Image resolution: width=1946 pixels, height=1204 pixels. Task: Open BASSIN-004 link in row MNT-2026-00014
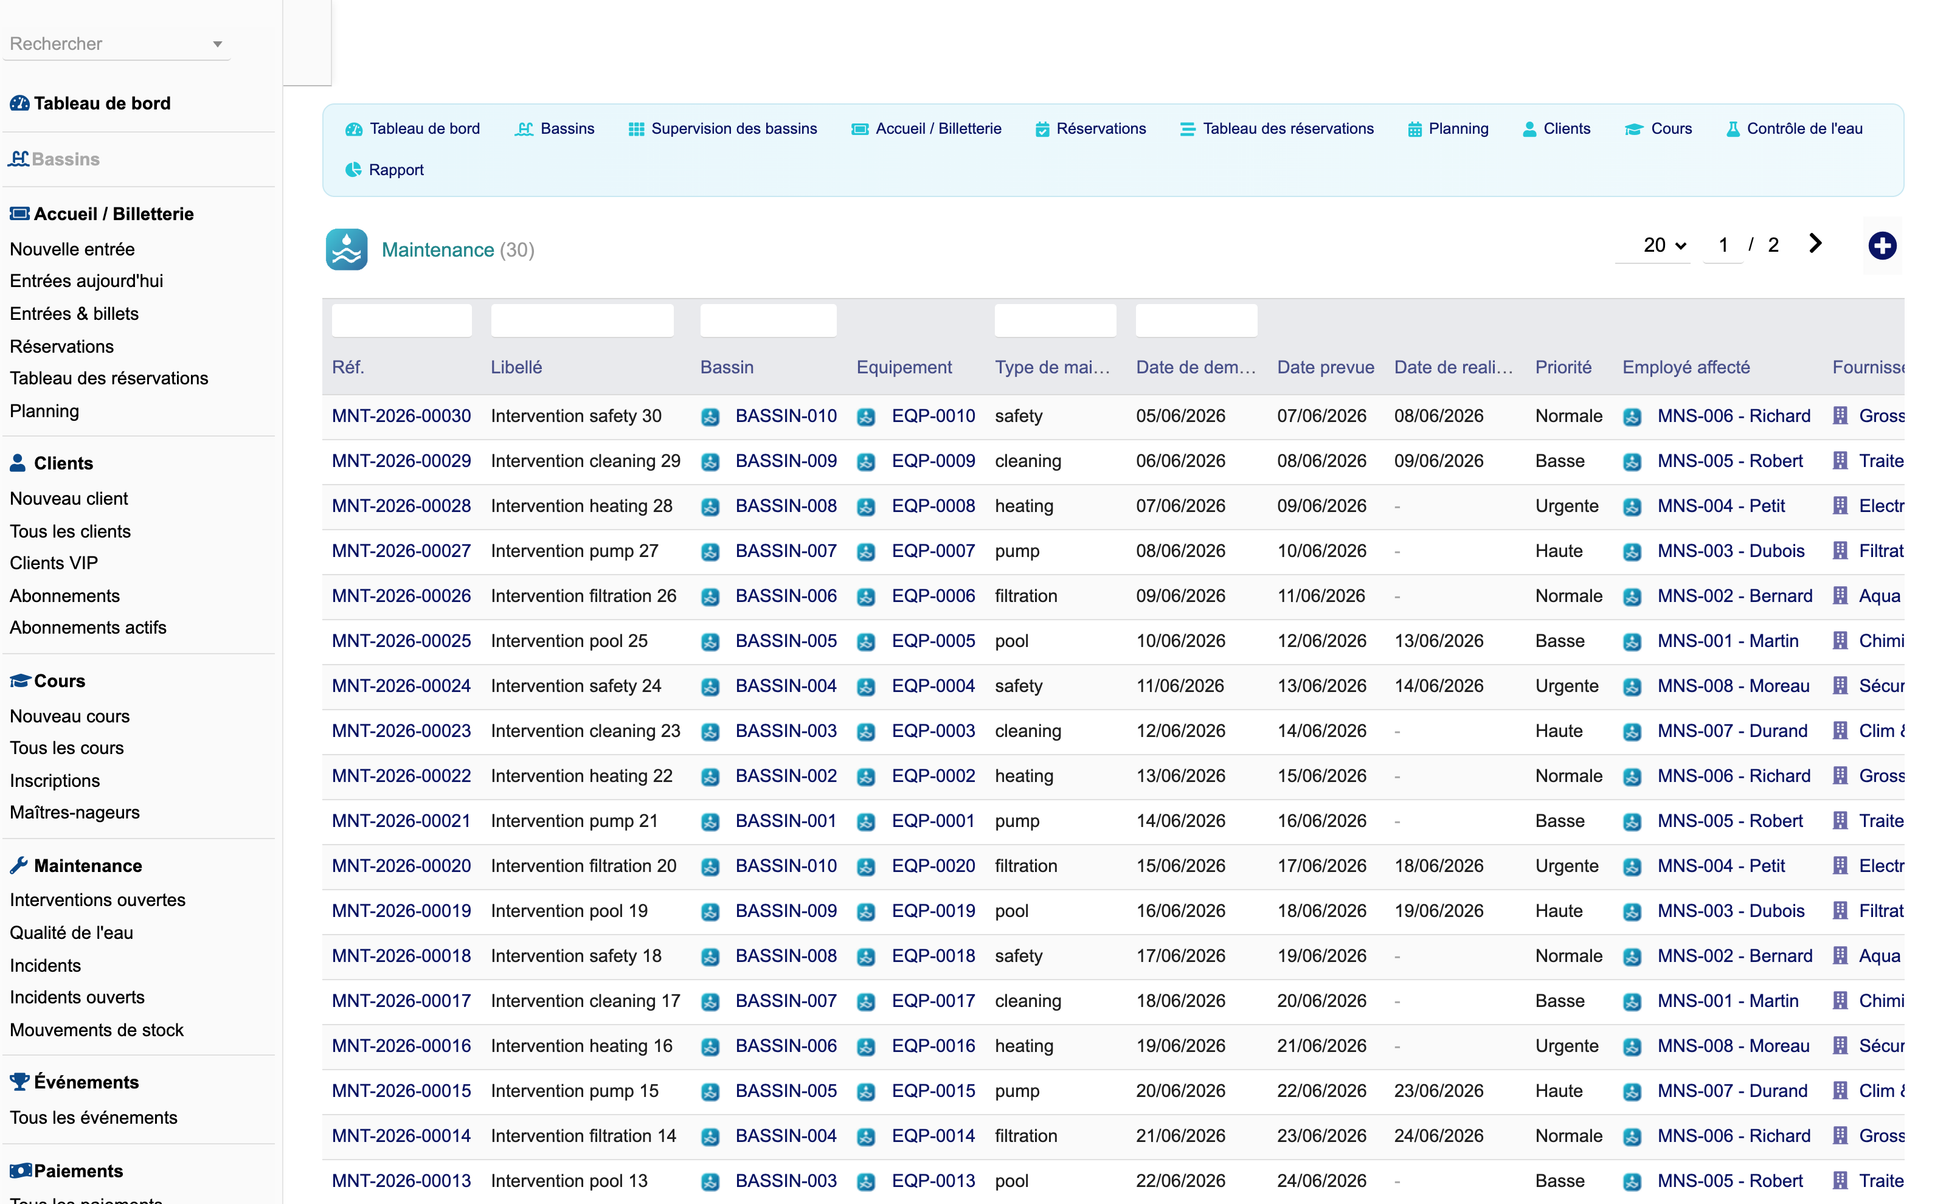click(x=786, y=1136)
